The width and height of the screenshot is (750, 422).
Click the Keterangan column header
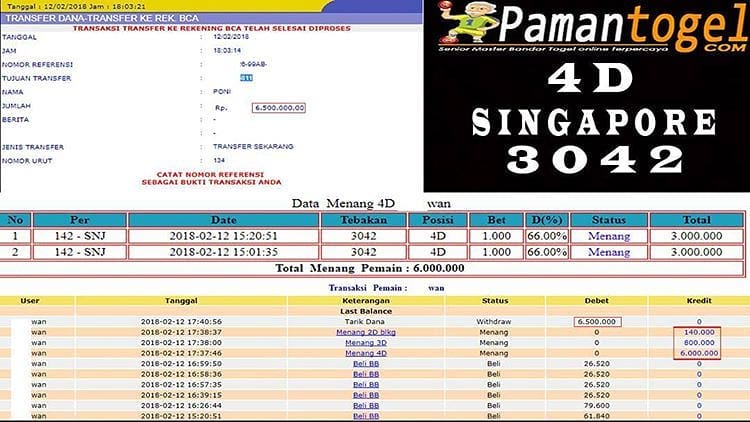click(366, 301)
